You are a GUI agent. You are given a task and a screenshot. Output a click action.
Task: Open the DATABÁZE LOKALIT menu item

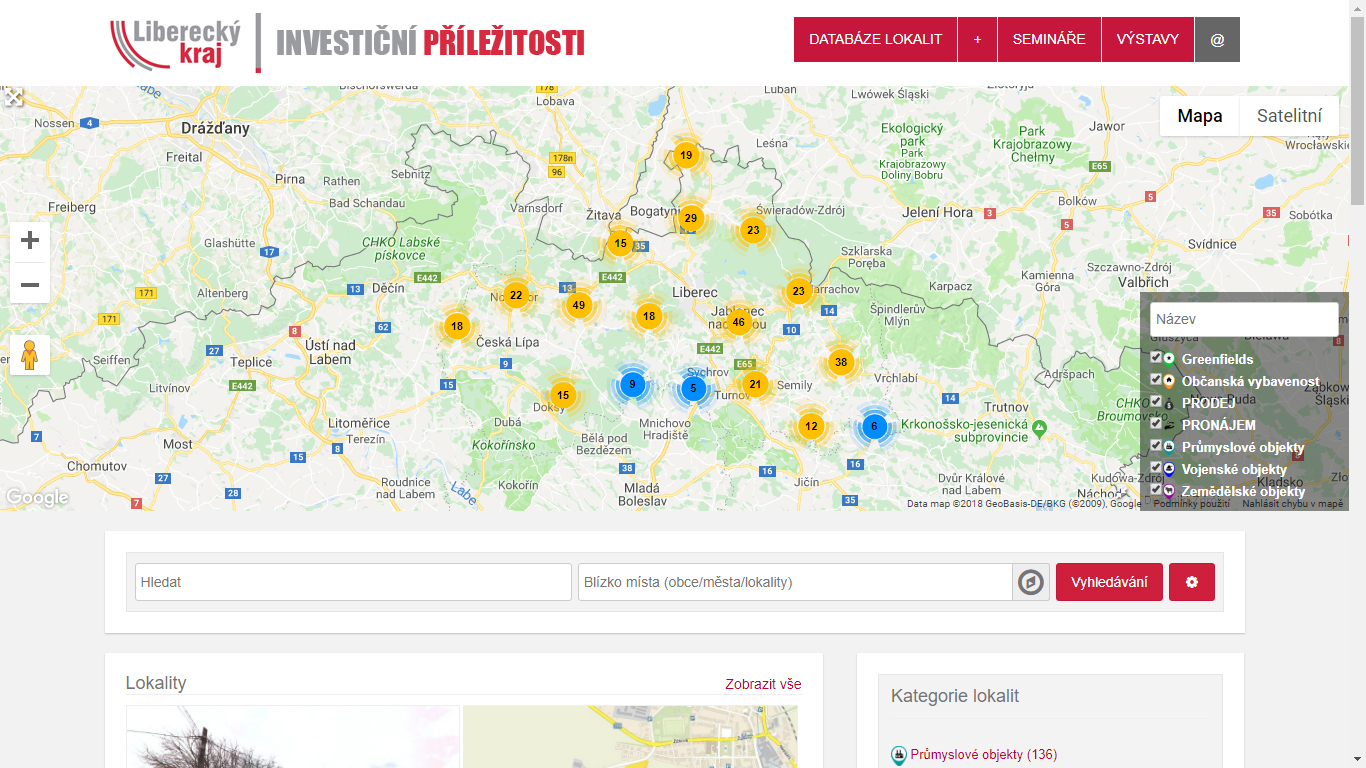click(x=875, y=39)
